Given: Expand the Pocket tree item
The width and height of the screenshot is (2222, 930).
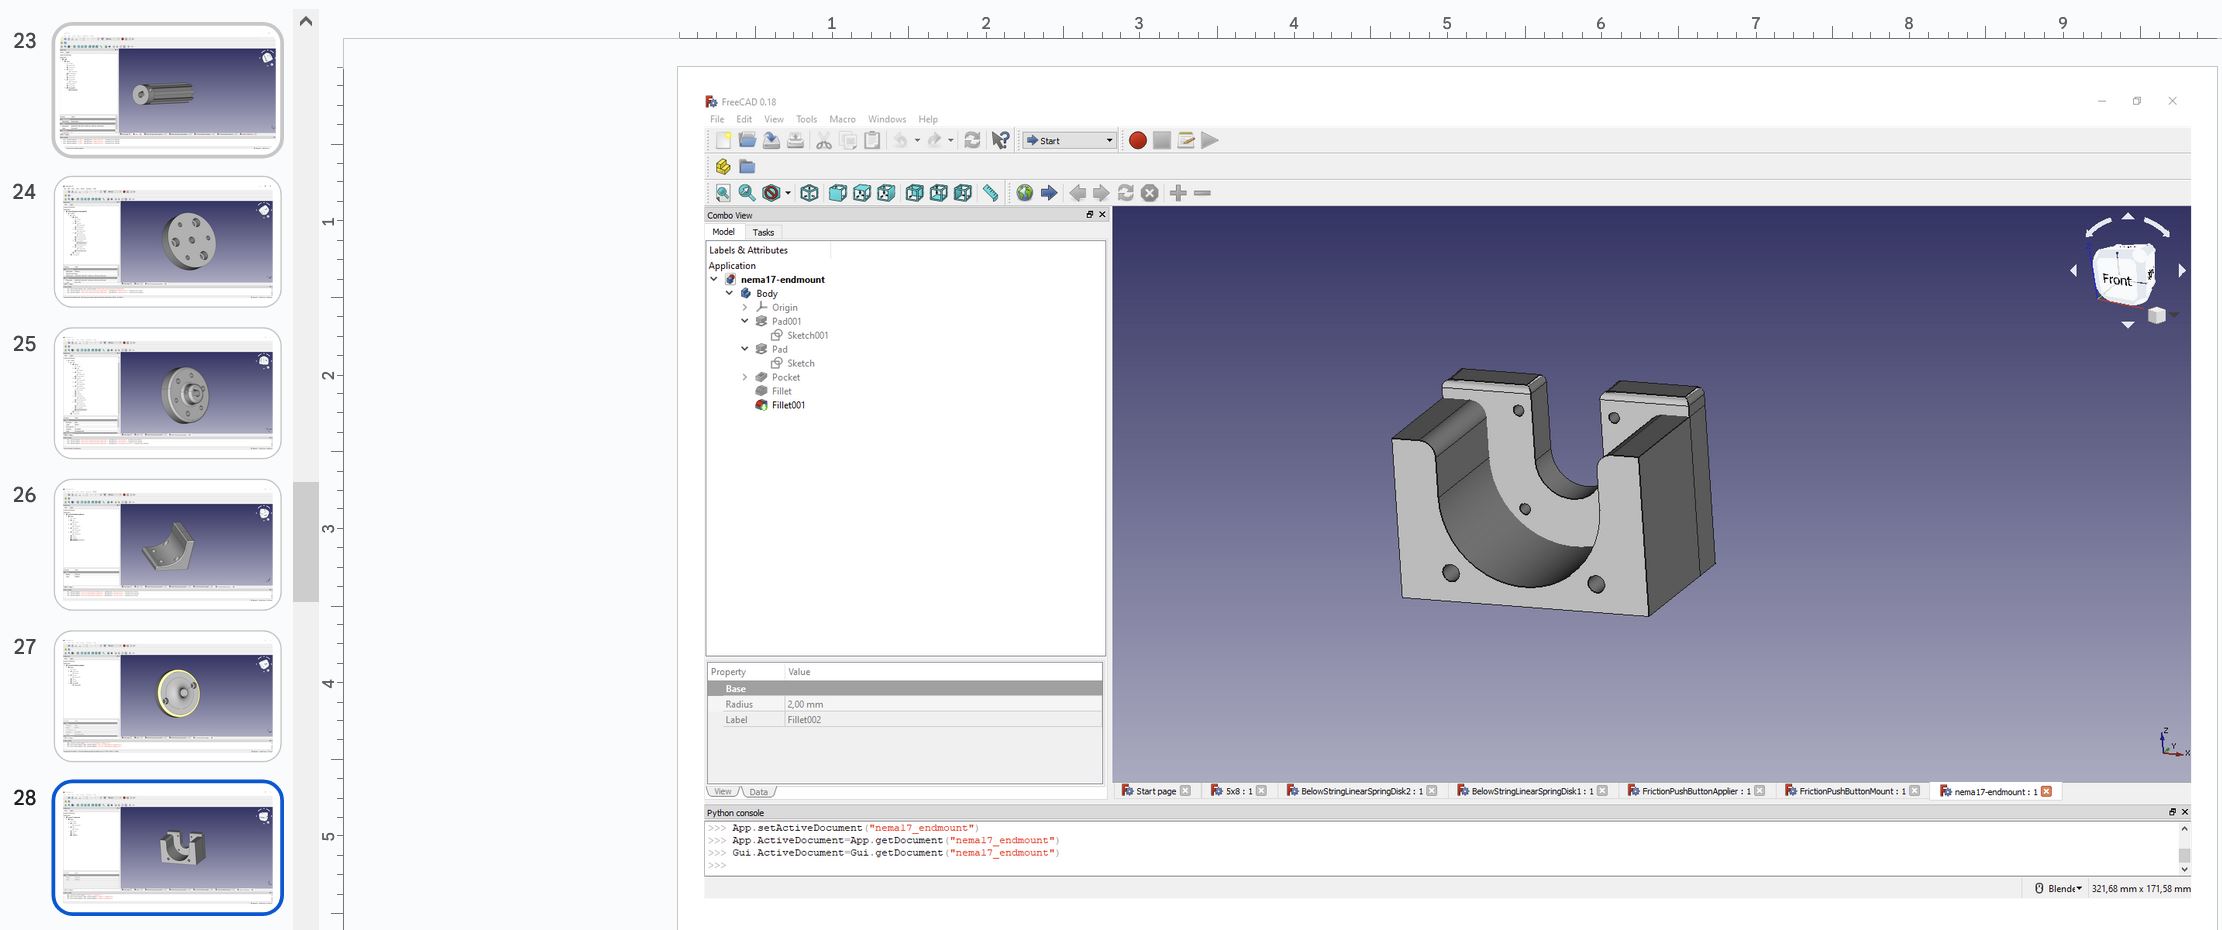Looking at the screenshot, I should click(x=745, y=378).
